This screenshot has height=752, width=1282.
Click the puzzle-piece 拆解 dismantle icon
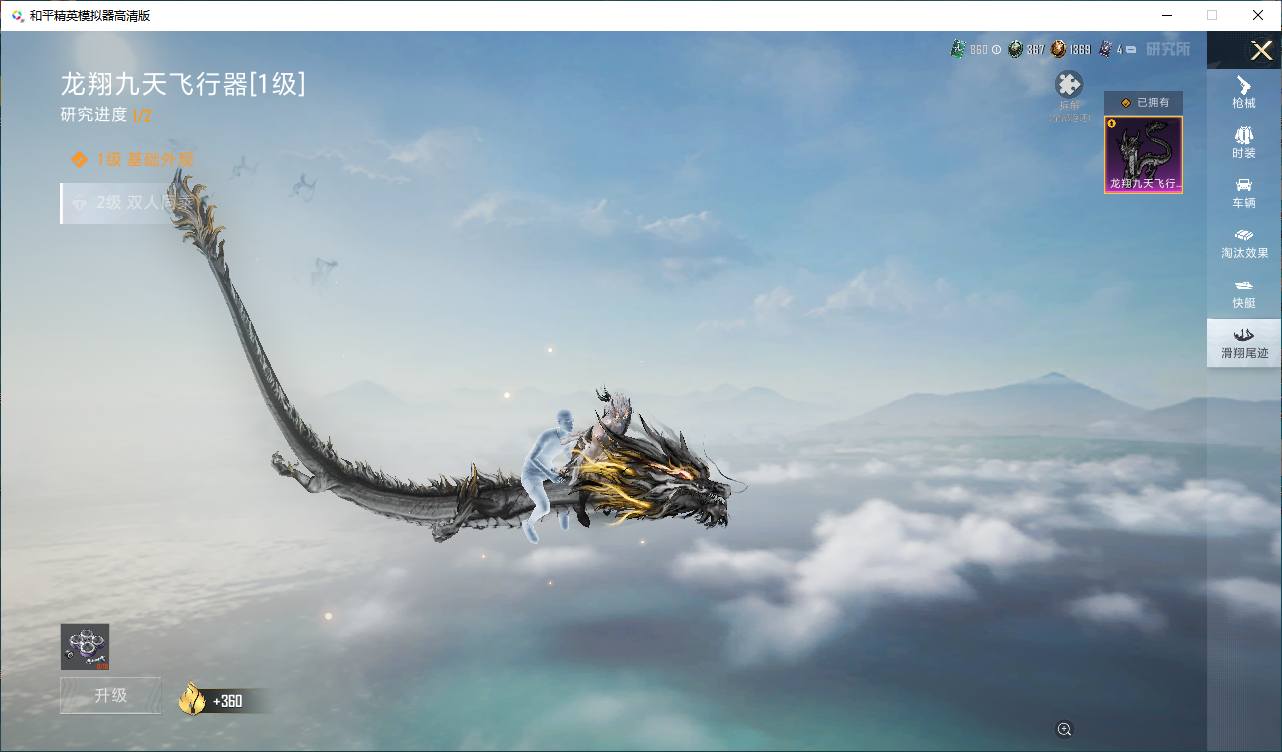coord(1069,84)
